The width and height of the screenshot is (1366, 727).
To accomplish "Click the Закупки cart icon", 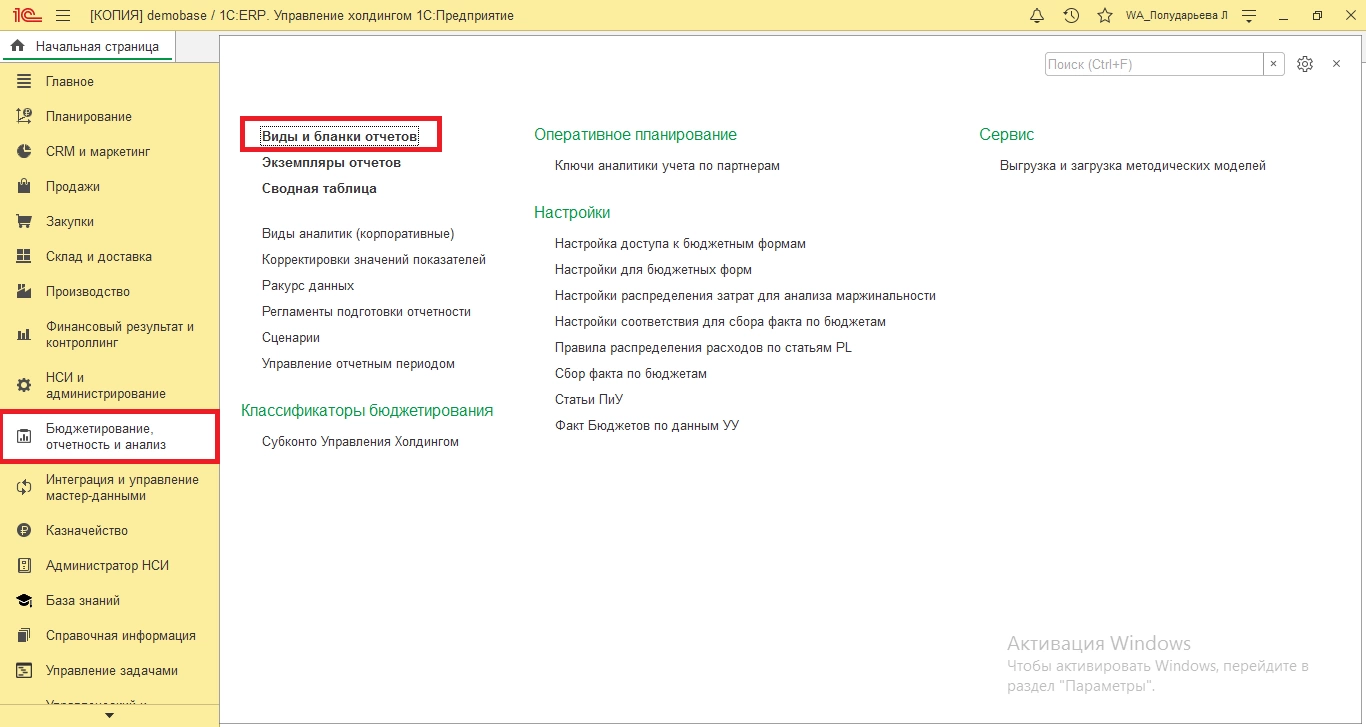I will pyautogui.click(x=24, y=221).
